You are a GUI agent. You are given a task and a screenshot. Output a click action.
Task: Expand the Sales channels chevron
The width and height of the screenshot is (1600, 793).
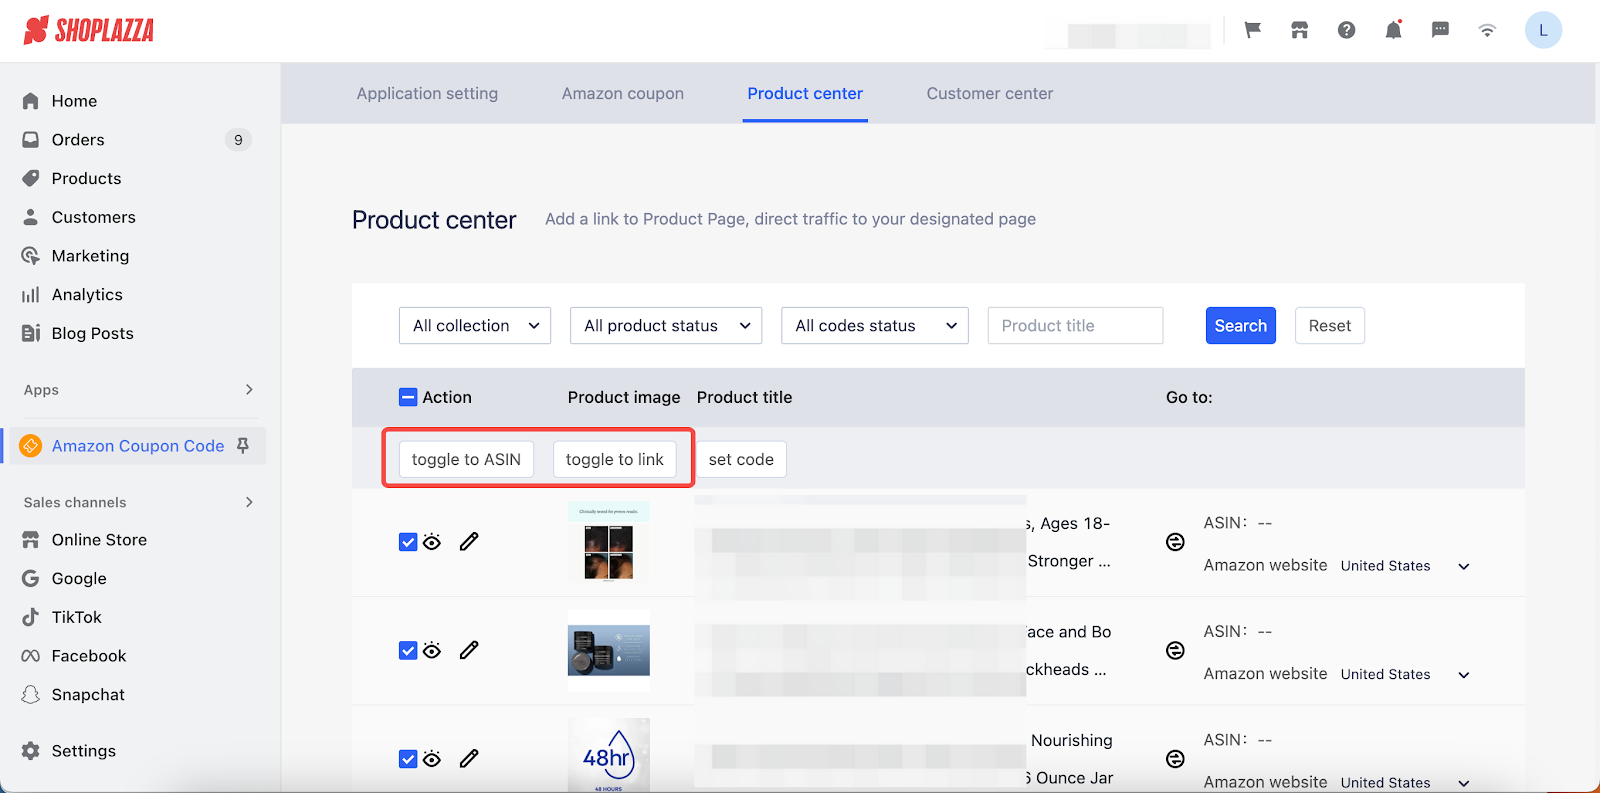click(x=249, y=502)
